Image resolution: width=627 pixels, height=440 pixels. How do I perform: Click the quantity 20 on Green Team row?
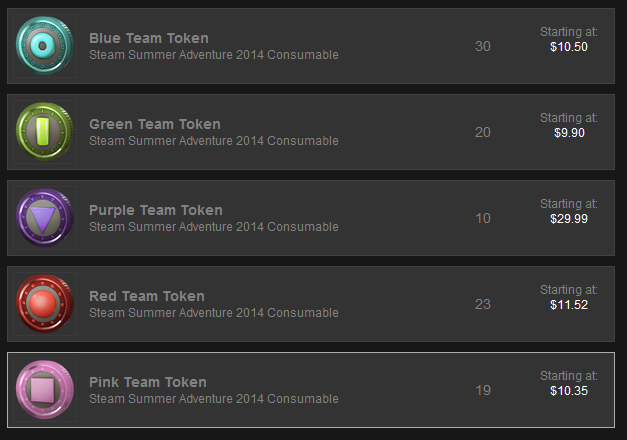483,132
